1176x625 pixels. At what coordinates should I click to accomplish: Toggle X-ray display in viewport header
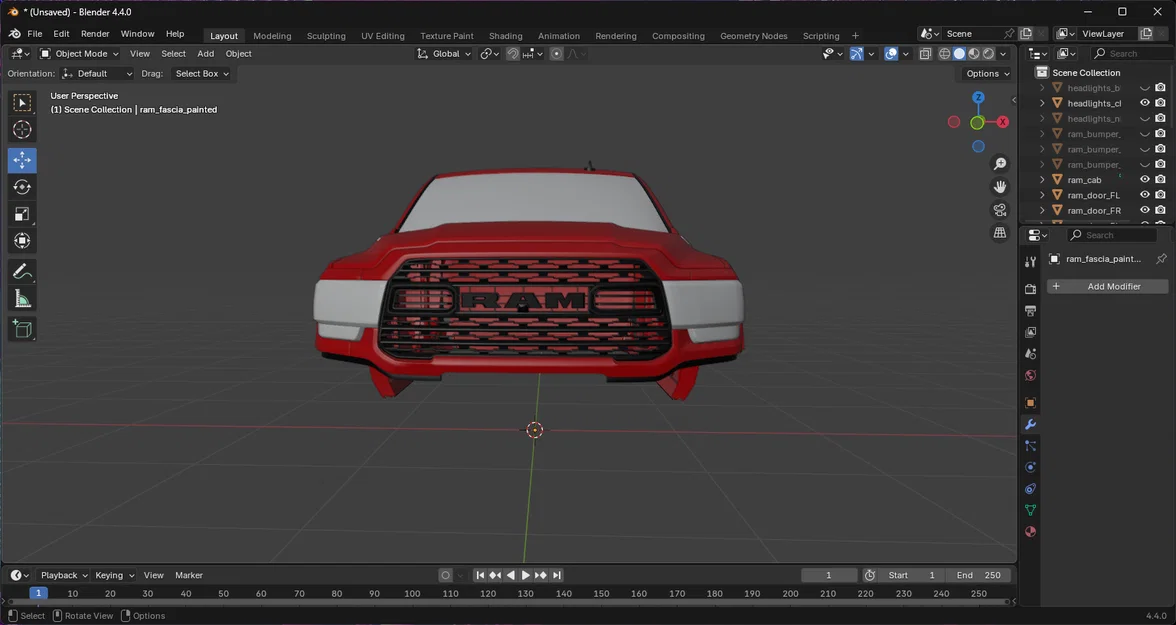[x=926, y=54]
